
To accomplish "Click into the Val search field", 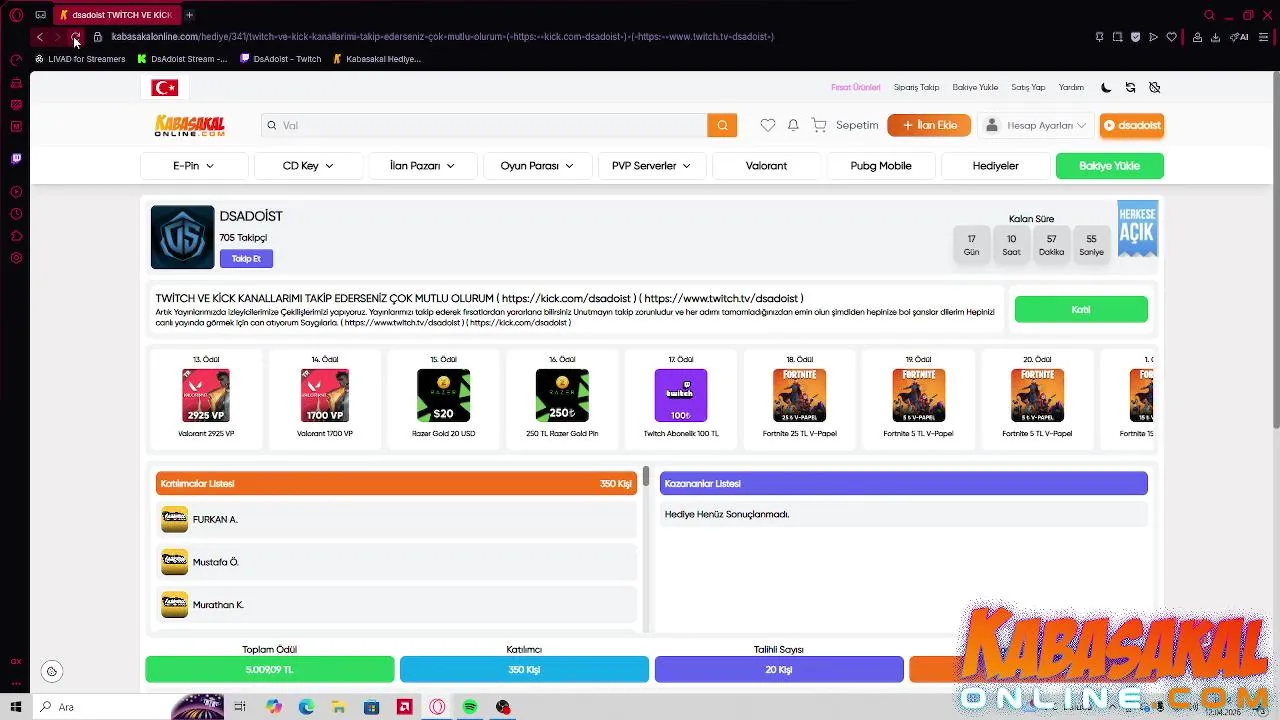I will click(485, 125).
